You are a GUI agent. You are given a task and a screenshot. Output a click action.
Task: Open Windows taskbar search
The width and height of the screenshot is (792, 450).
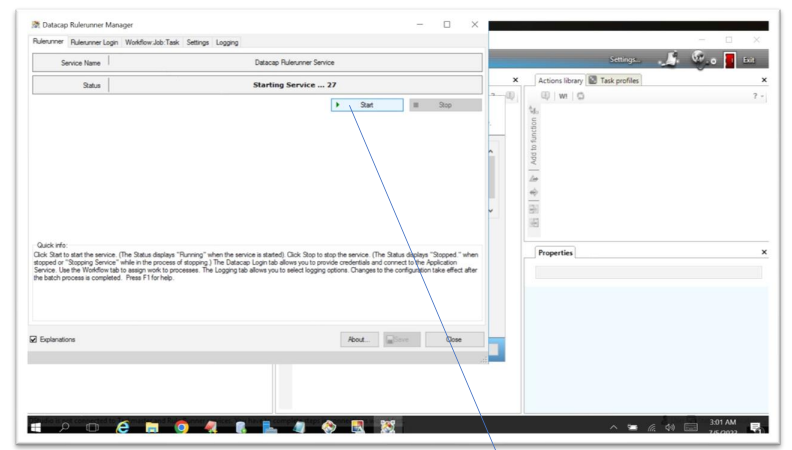[64, 427]
